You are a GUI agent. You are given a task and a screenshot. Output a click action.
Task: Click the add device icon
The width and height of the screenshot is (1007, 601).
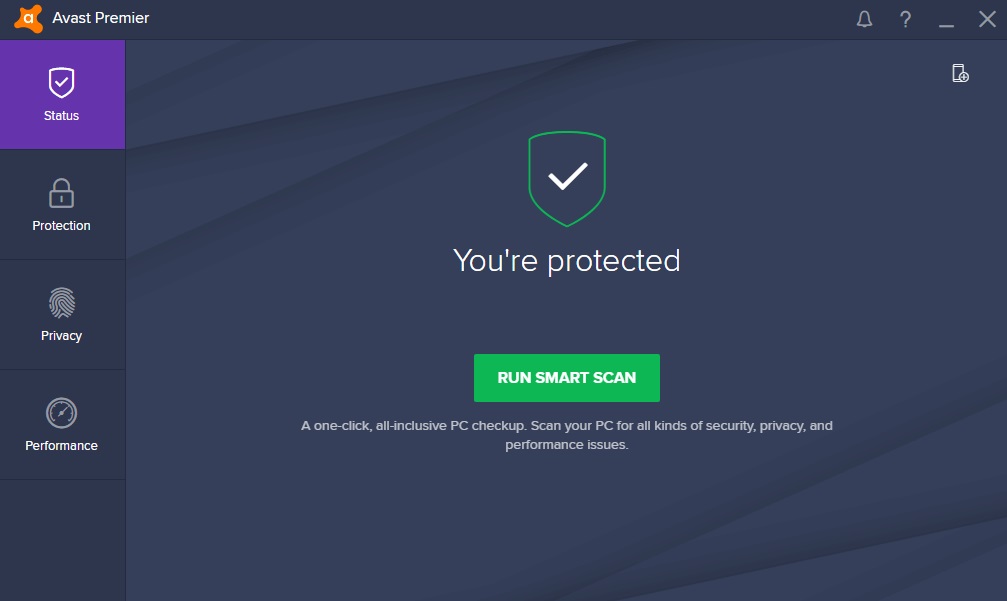tap(960, 73)
